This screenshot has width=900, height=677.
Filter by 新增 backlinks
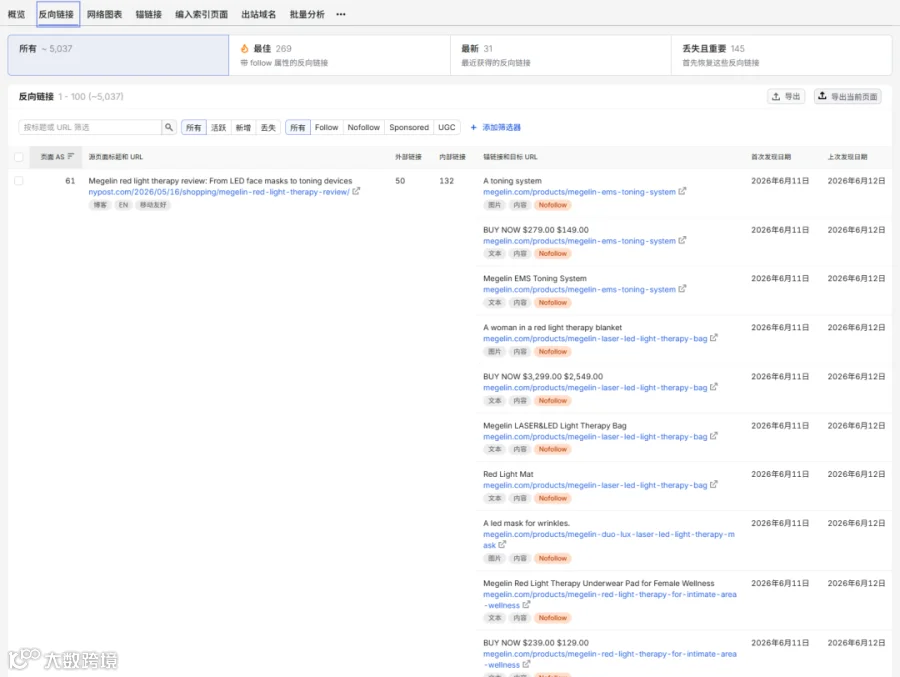pos(243,127)
